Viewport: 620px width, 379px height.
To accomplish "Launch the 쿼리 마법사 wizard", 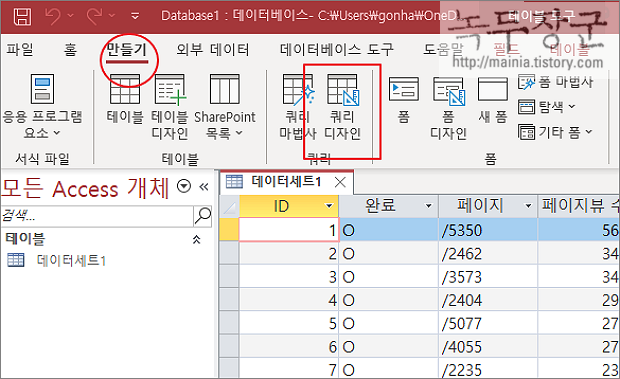I will [x=298, y=107].
